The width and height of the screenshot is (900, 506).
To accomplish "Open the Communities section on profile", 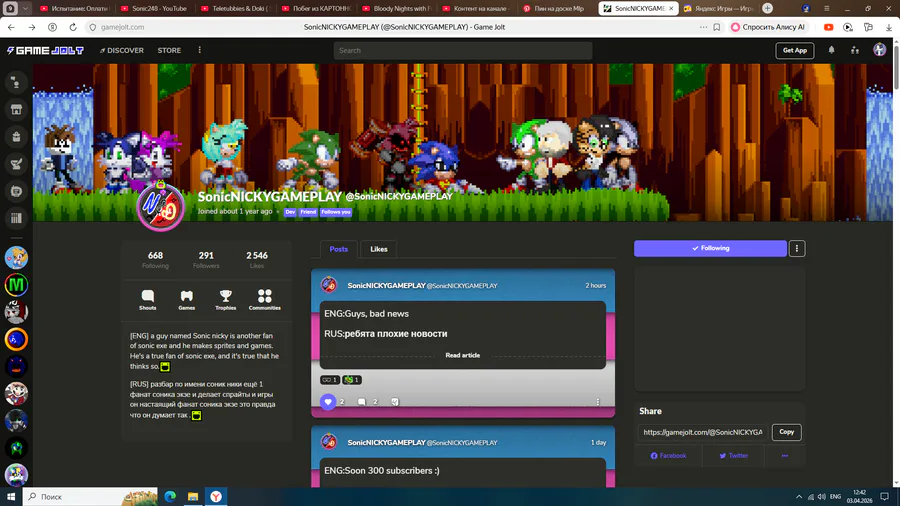I will [x=265, y=299].
